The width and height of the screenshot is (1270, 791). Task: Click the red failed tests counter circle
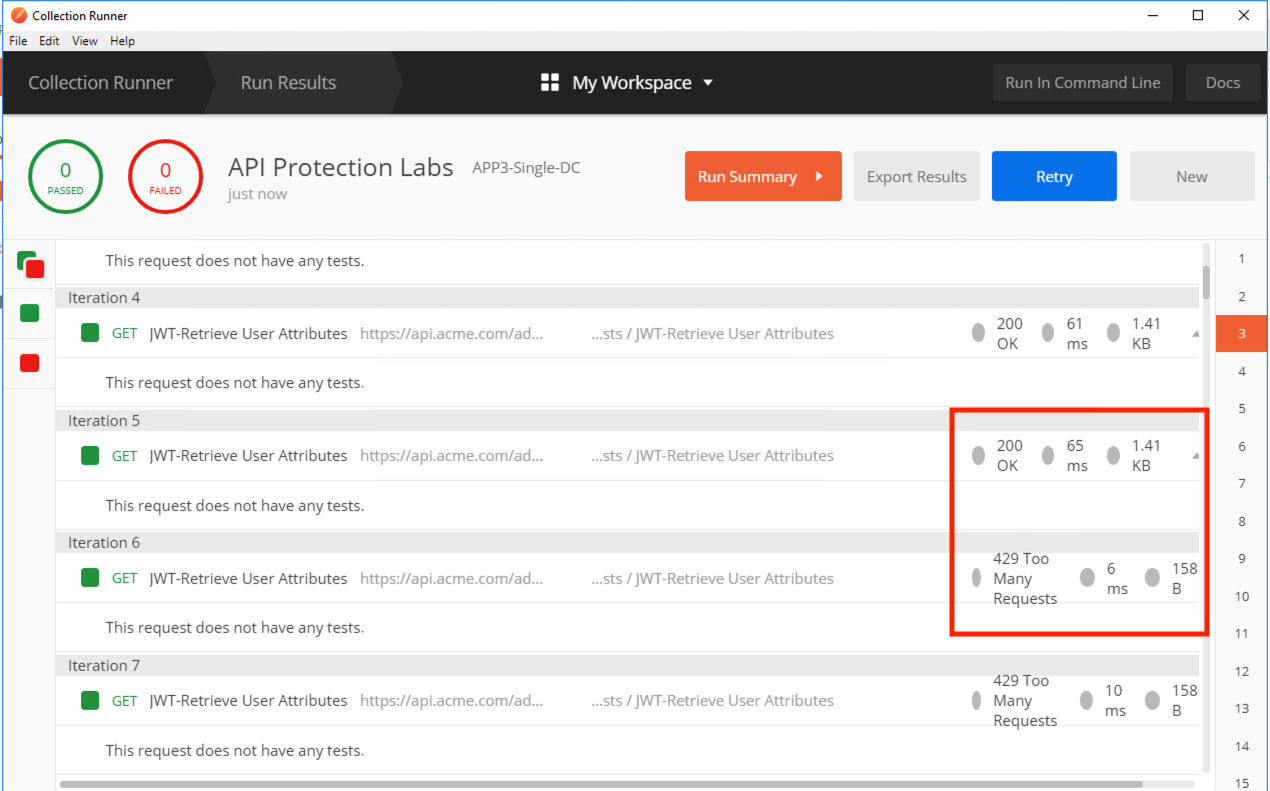pos(165,177)
